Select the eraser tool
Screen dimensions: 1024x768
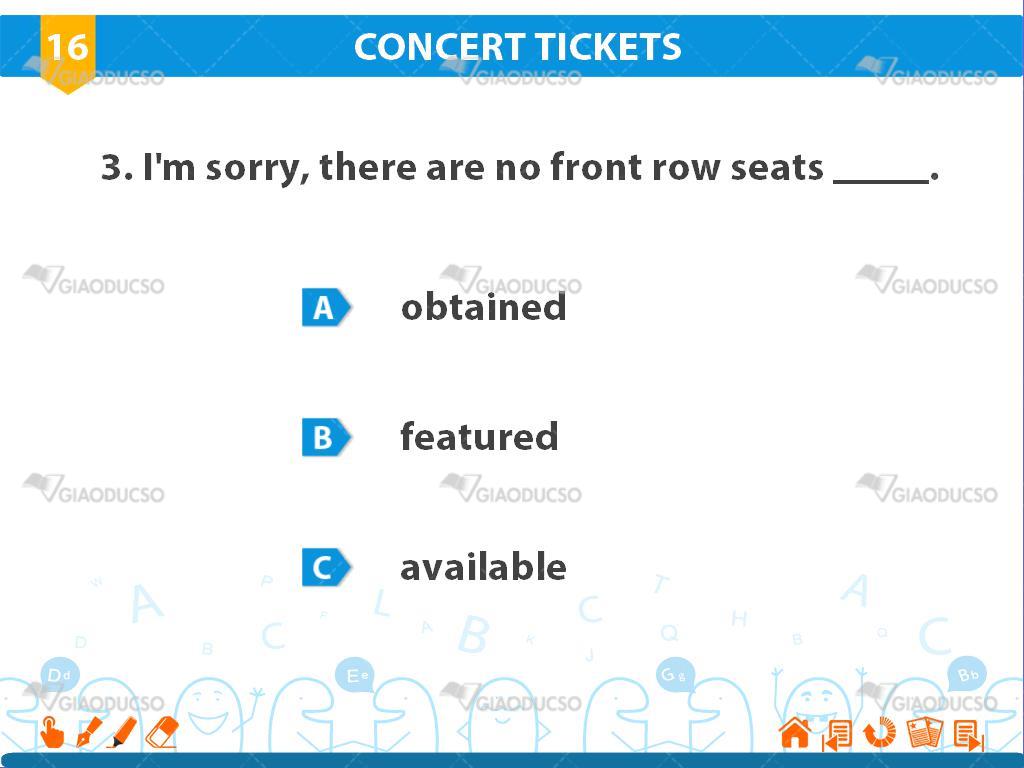(x=161, y=732)
